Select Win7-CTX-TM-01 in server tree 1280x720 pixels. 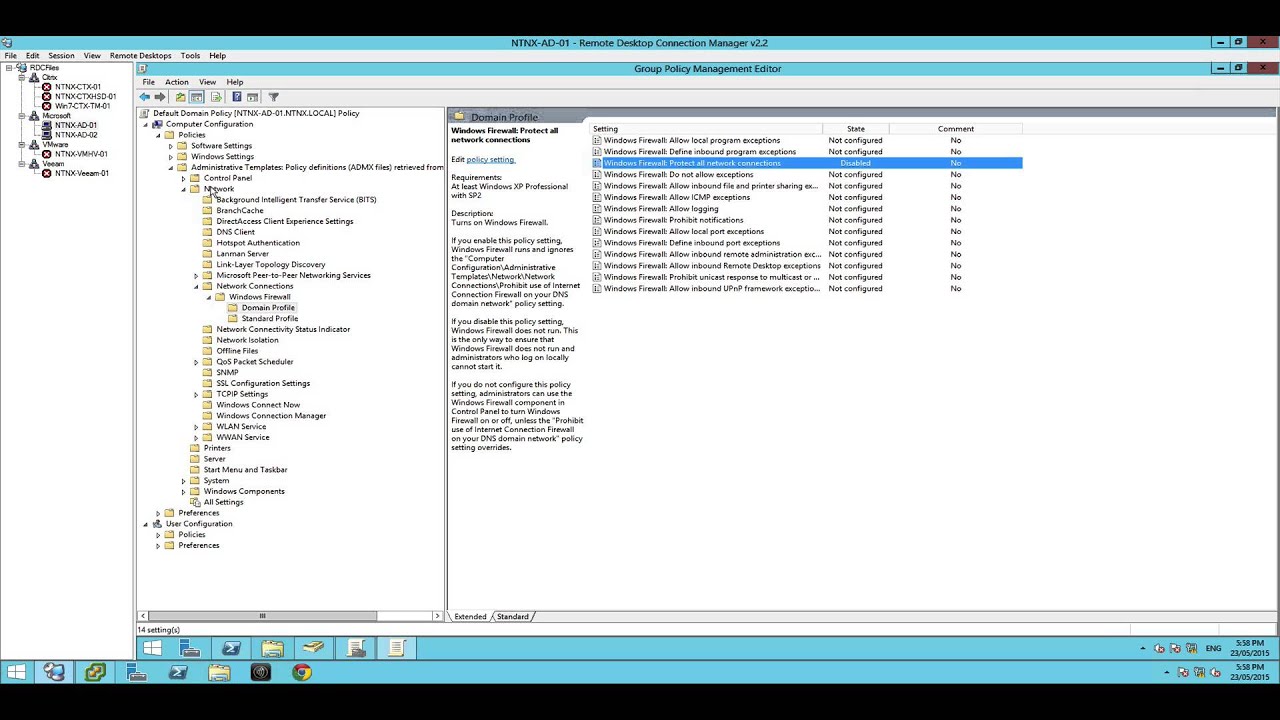coord(82,106)
